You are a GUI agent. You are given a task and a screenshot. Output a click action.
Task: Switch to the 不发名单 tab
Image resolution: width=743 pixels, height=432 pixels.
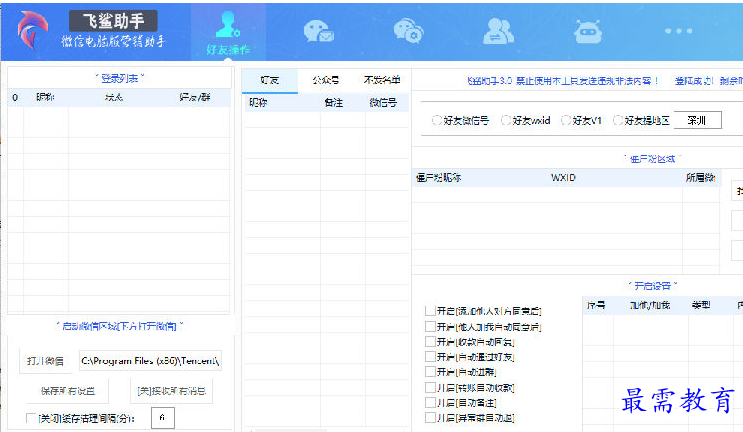coord(382,80)
